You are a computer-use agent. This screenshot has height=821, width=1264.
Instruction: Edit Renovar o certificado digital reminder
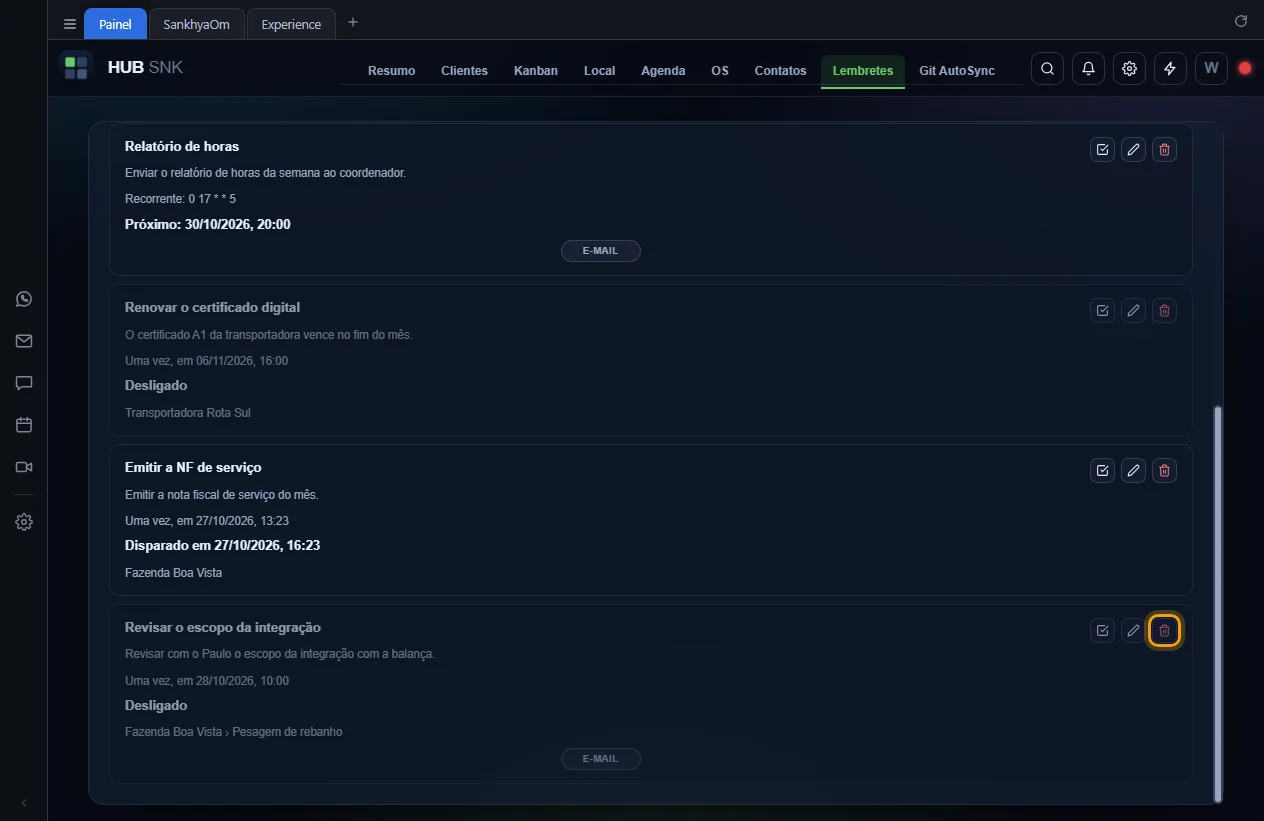1133,311
